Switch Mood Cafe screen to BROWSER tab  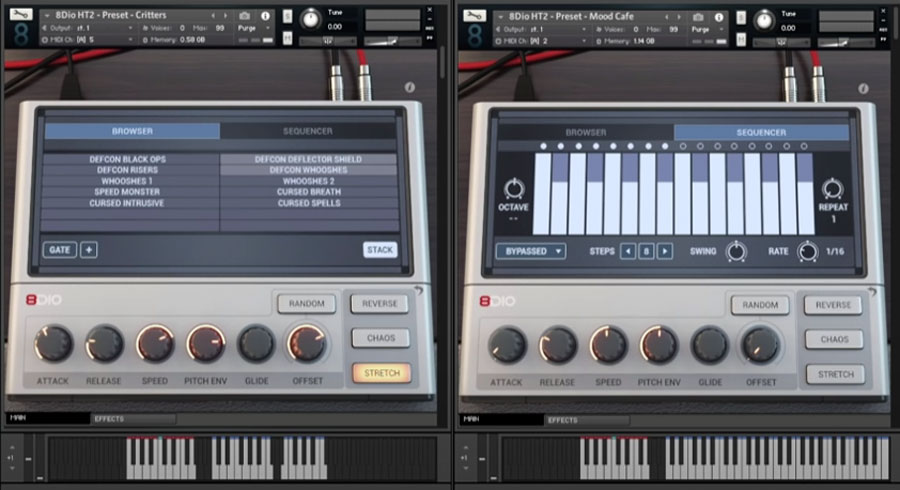pyautogui.click(x=585, y=132)
